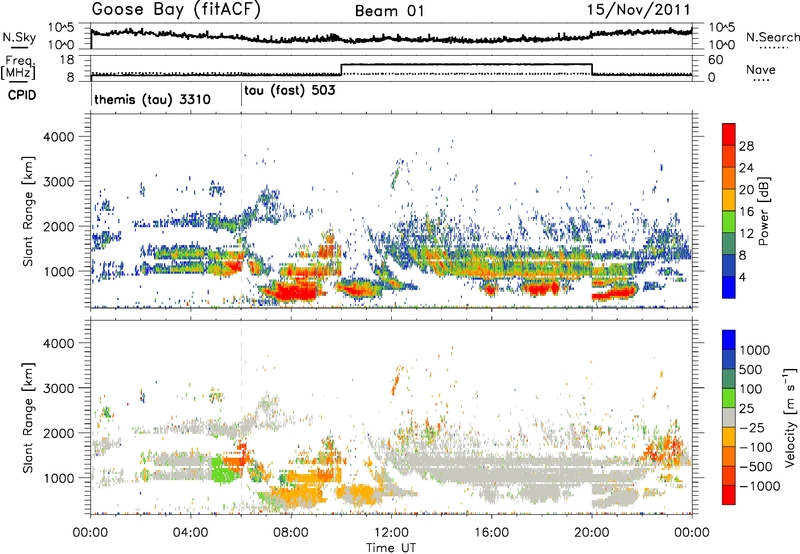The image size is (800, 554).
Task: Pick the yellow segment of the power colorbar
Action: coord(729,200)
